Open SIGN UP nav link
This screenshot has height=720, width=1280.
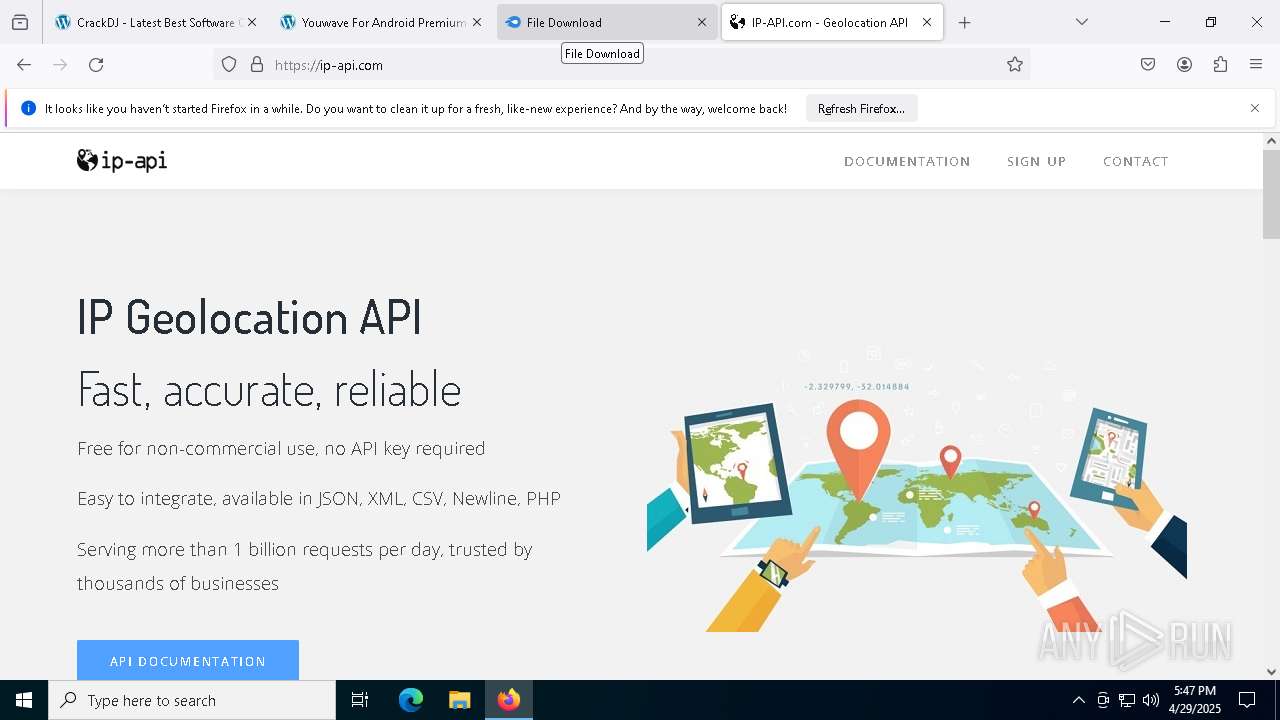pyautogui.click(x=1036, y=161)
